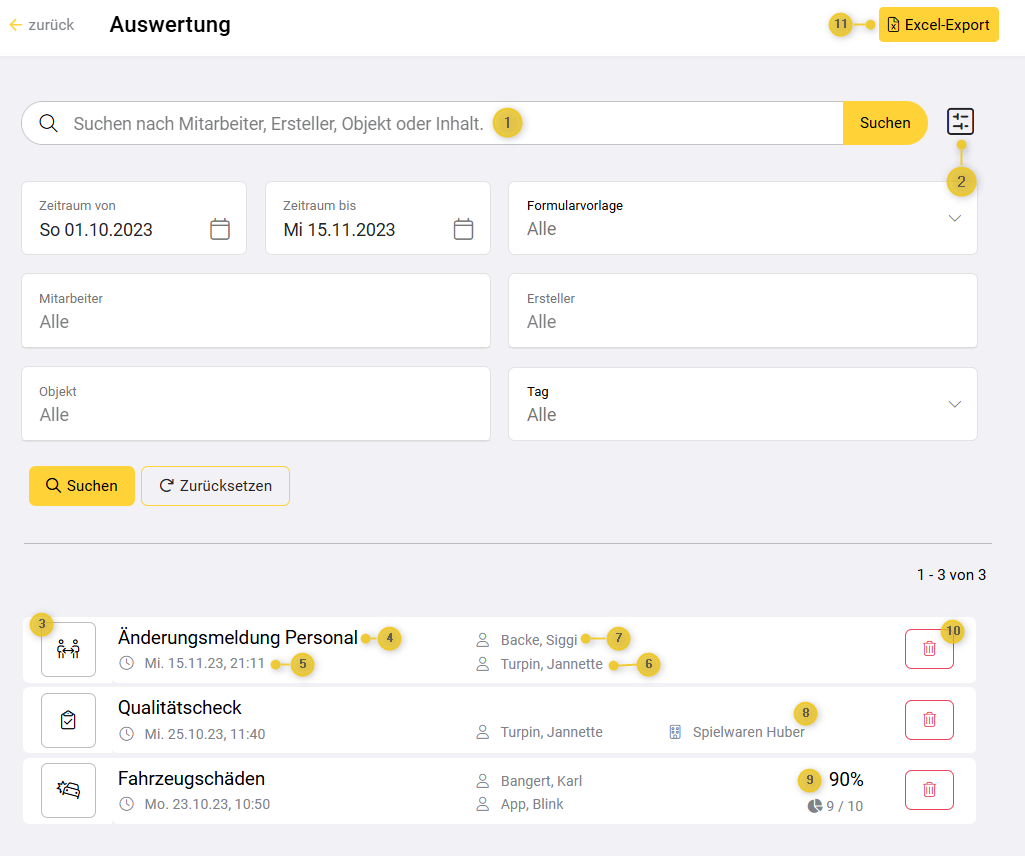
Task: Open calendar picker for Zeitraum bis
Action: pyautogui.click(x=463, y=229)
